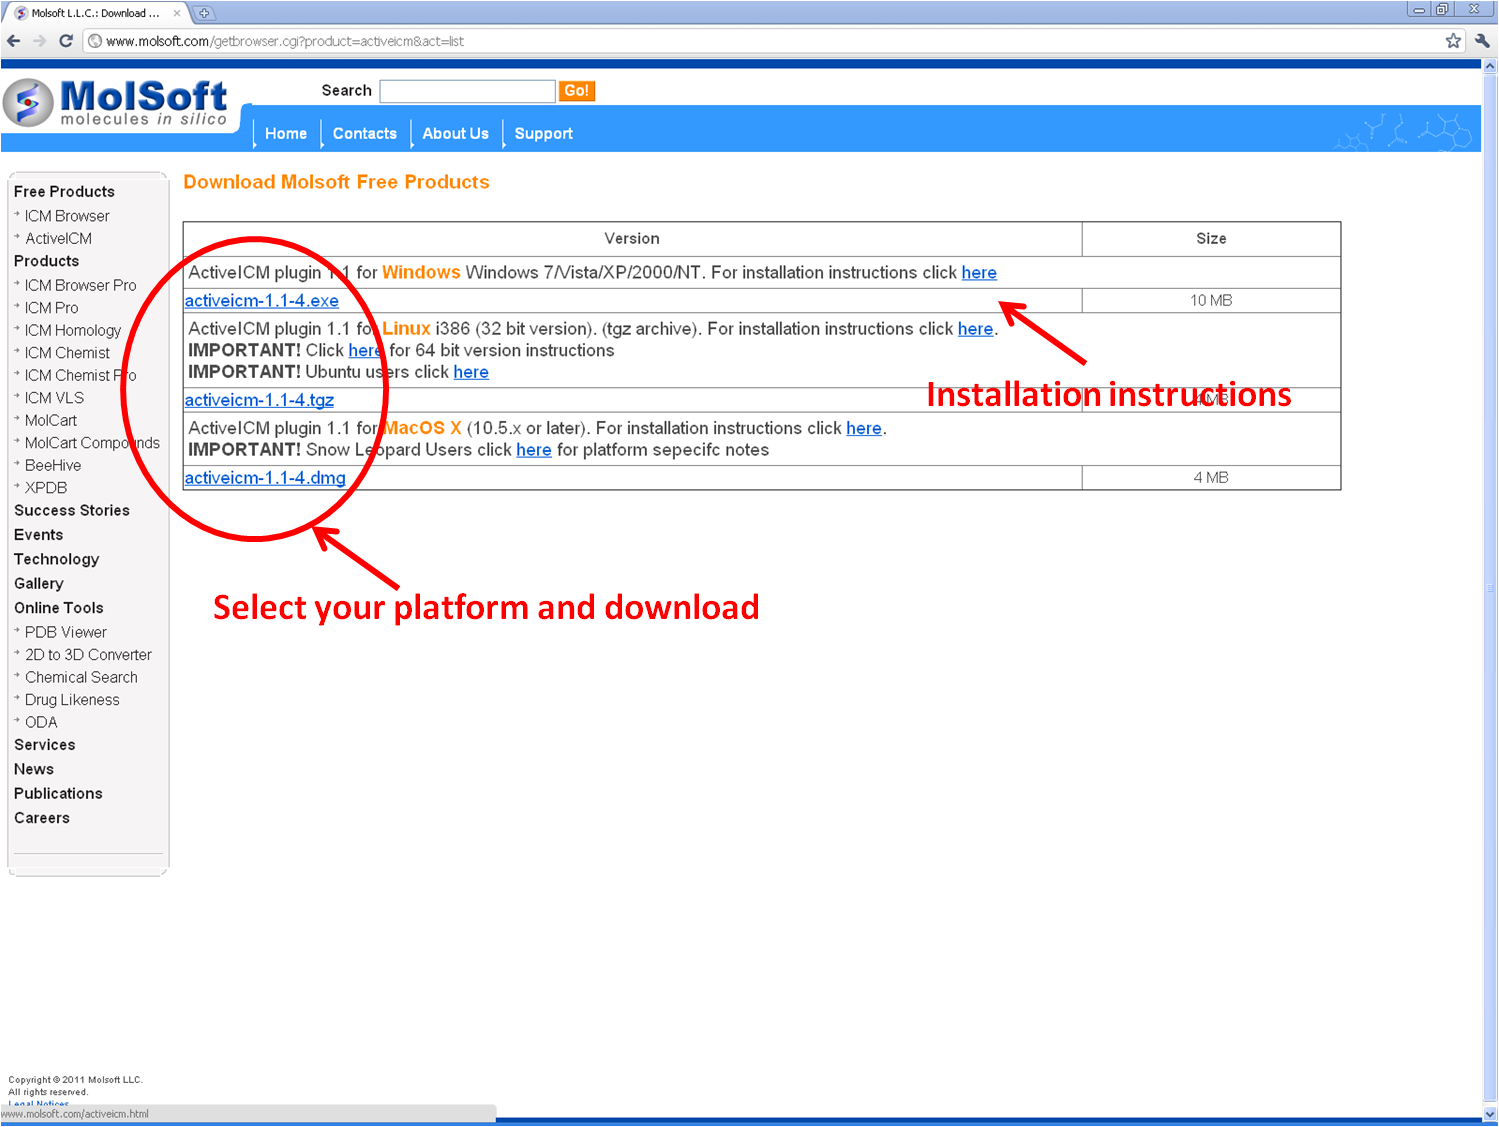Open ICM Browser in Free Products
The image size is (1499, 1127).
tap(67, 216)
